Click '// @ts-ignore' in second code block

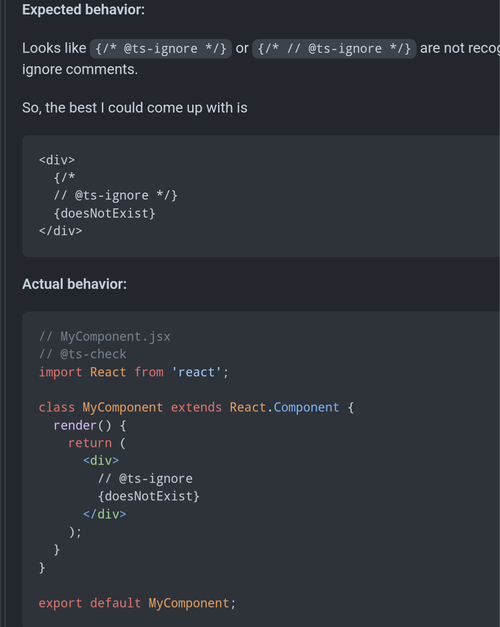[145, 479]
